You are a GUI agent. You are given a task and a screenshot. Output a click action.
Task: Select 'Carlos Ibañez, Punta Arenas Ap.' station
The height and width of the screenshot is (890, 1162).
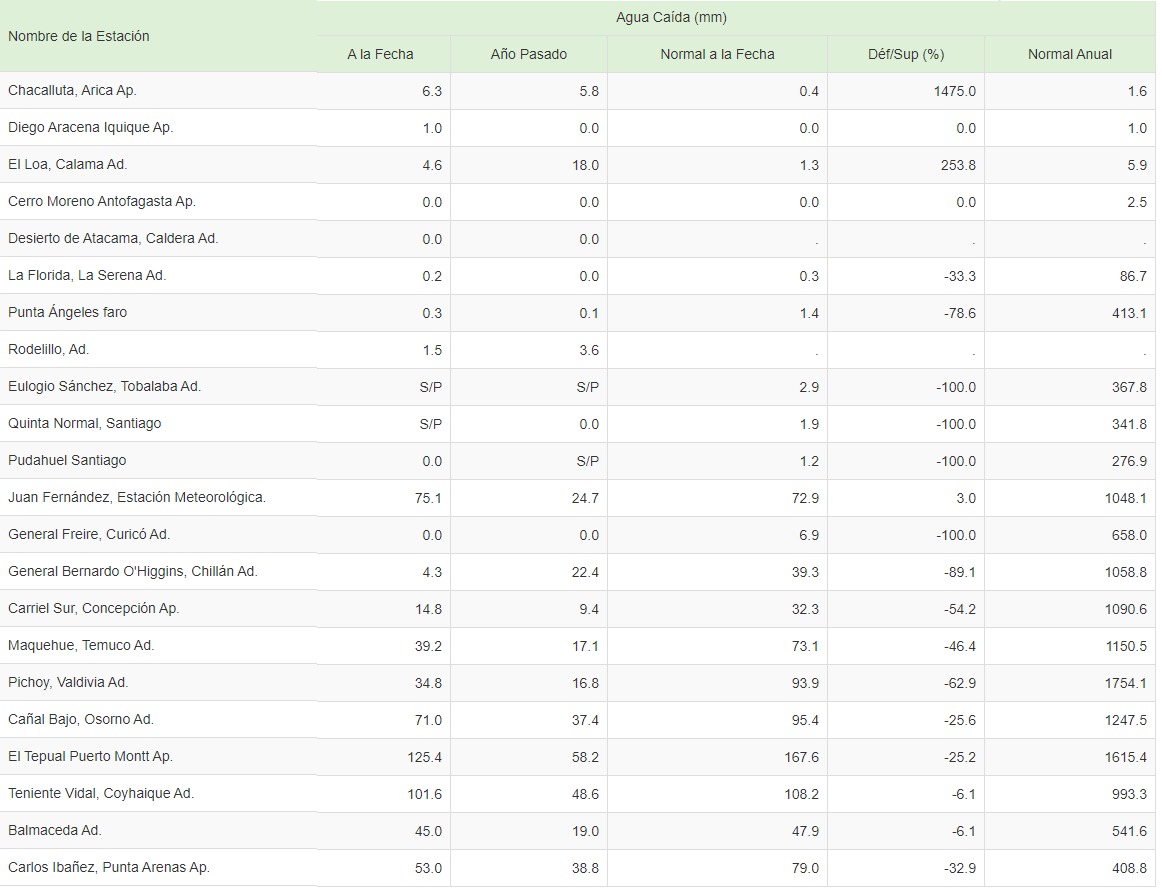109,868
